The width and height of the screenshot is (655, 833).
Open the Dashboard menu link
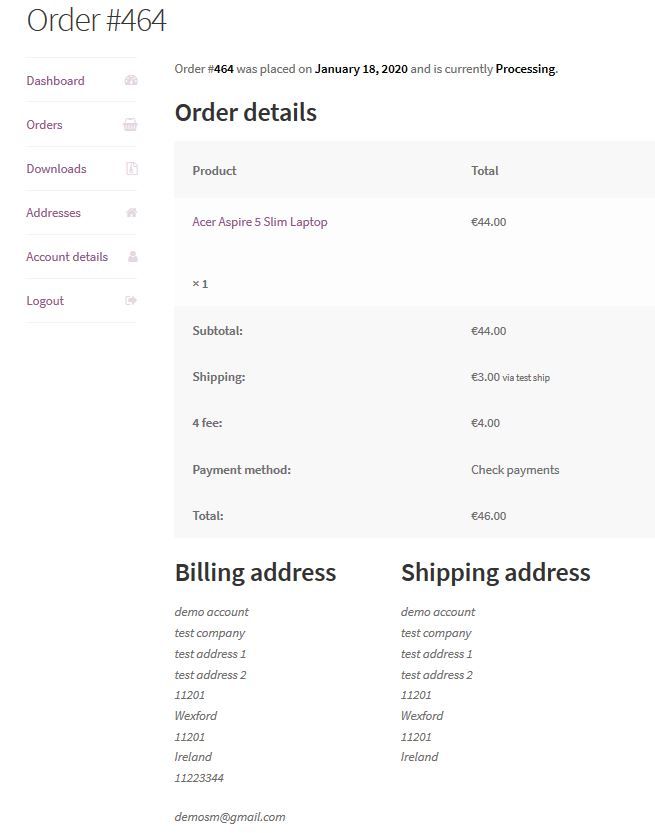55,81
